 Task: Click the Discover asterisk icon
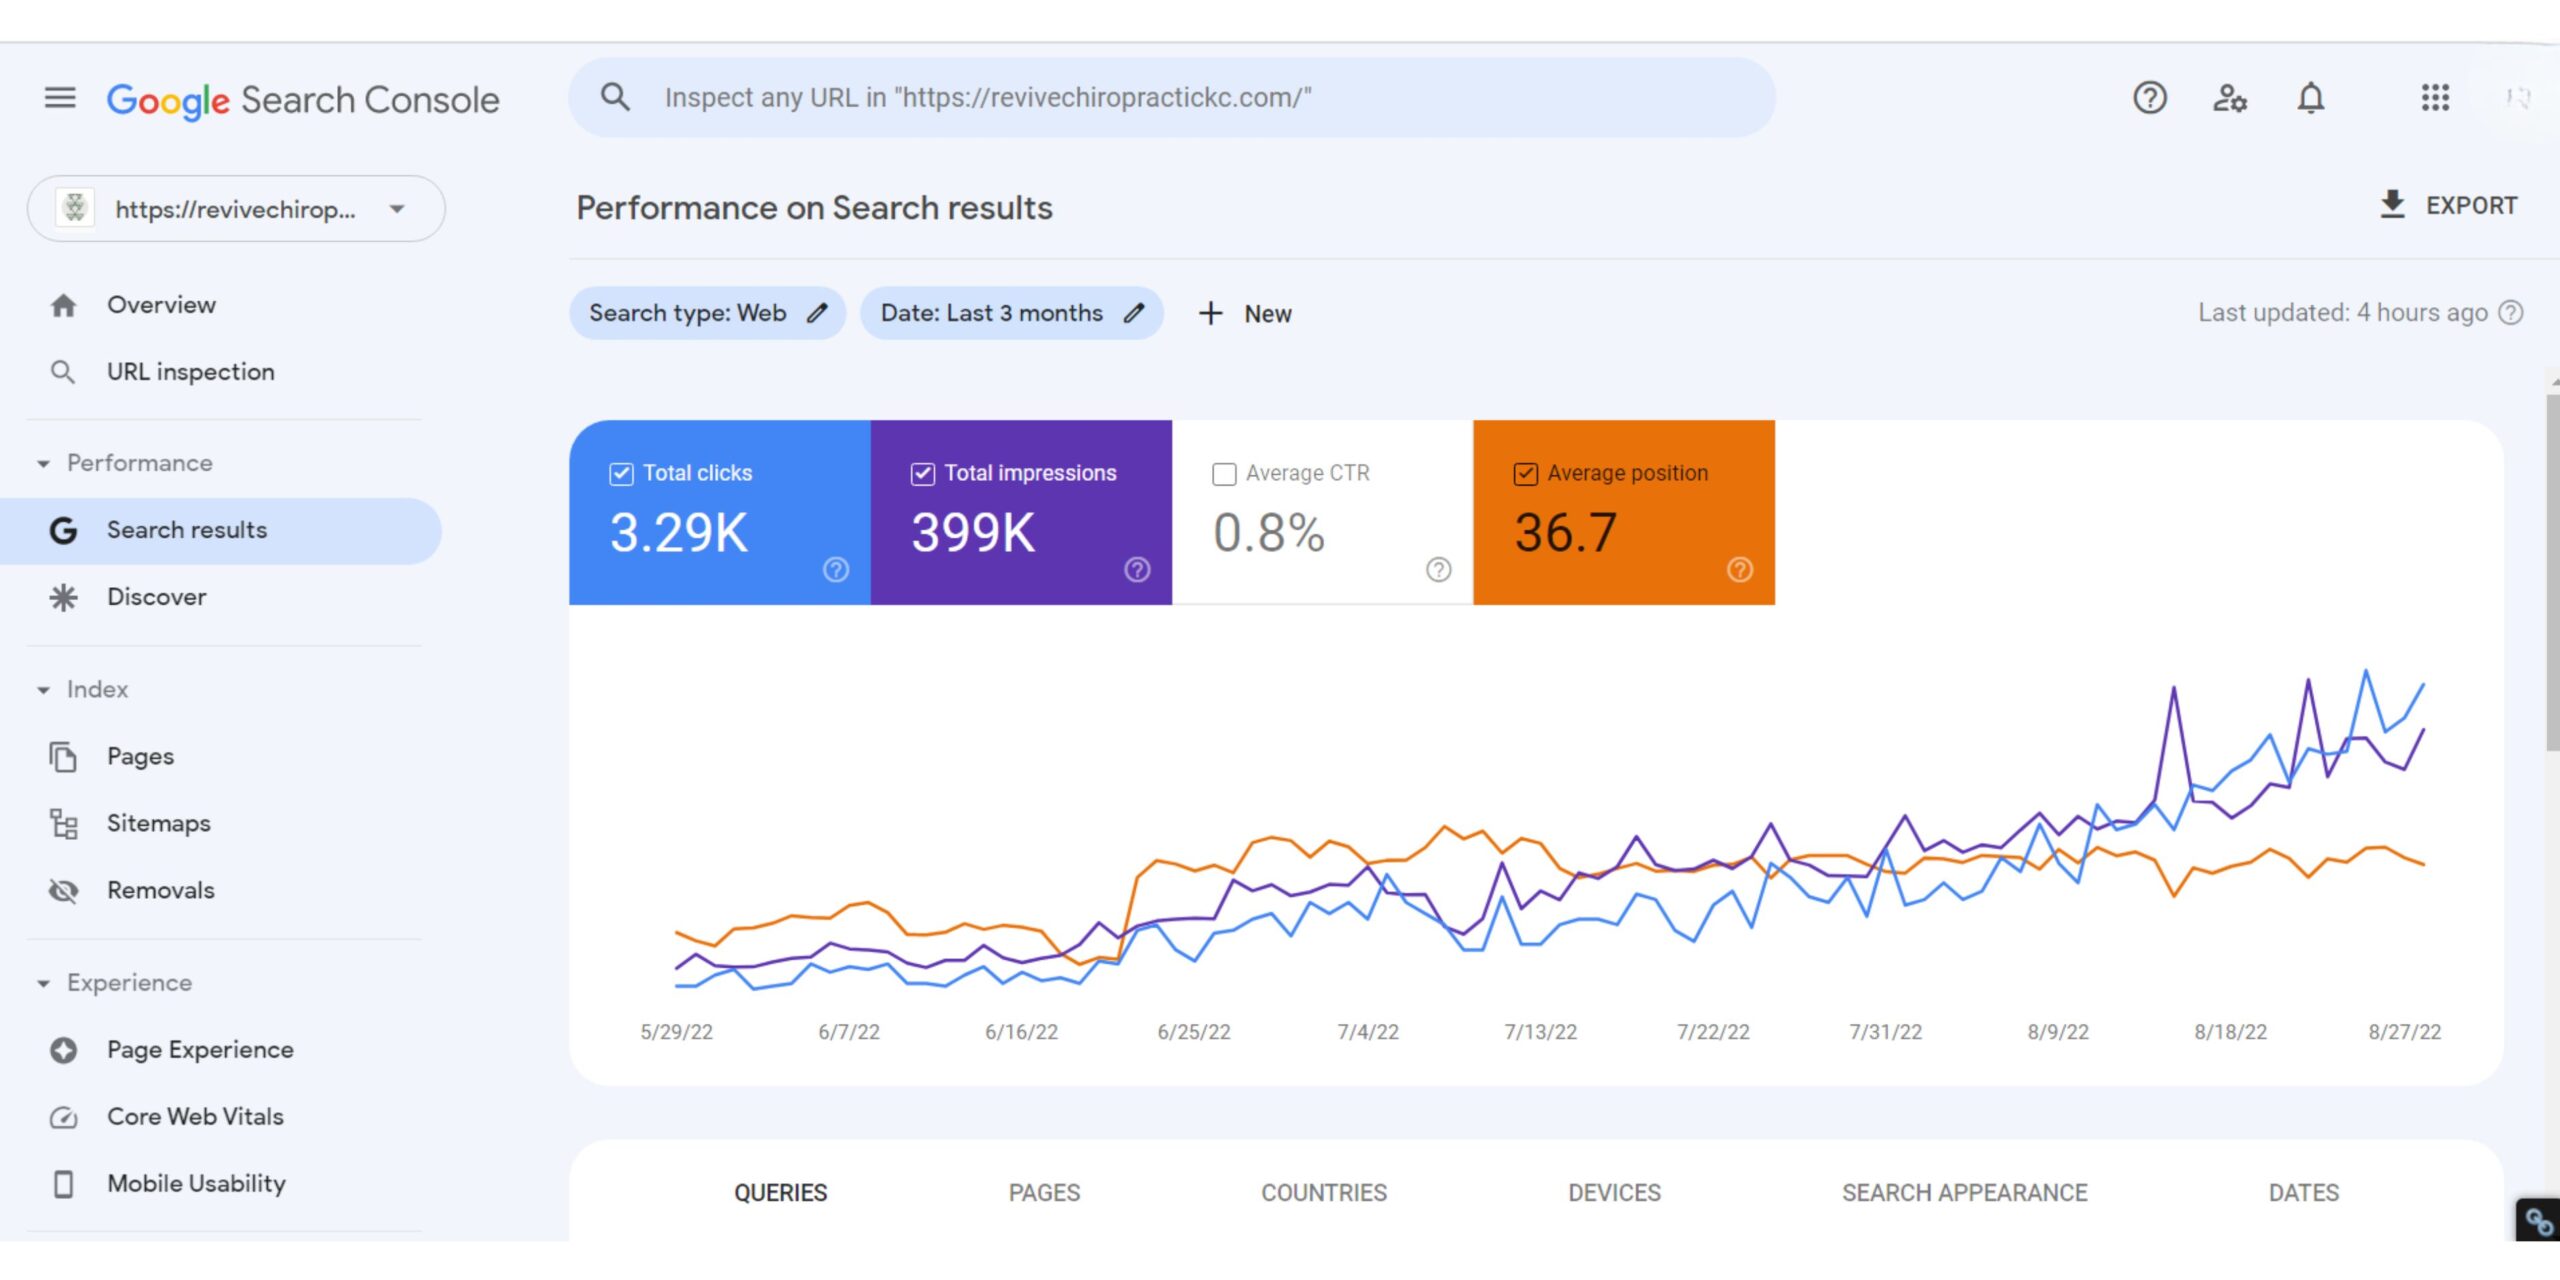point(63,597)
